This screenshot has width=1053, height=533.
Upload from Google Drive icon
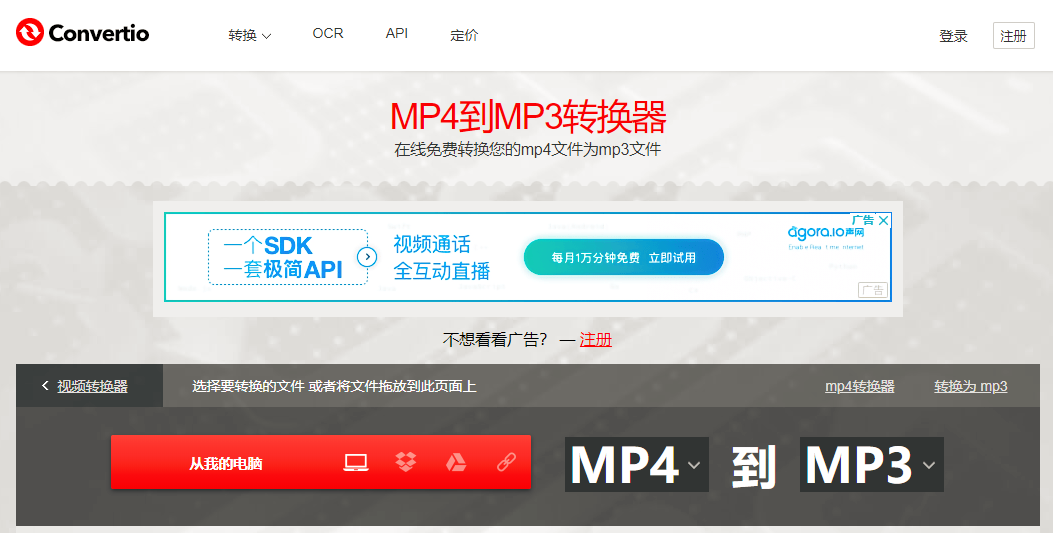click(456, 462)
